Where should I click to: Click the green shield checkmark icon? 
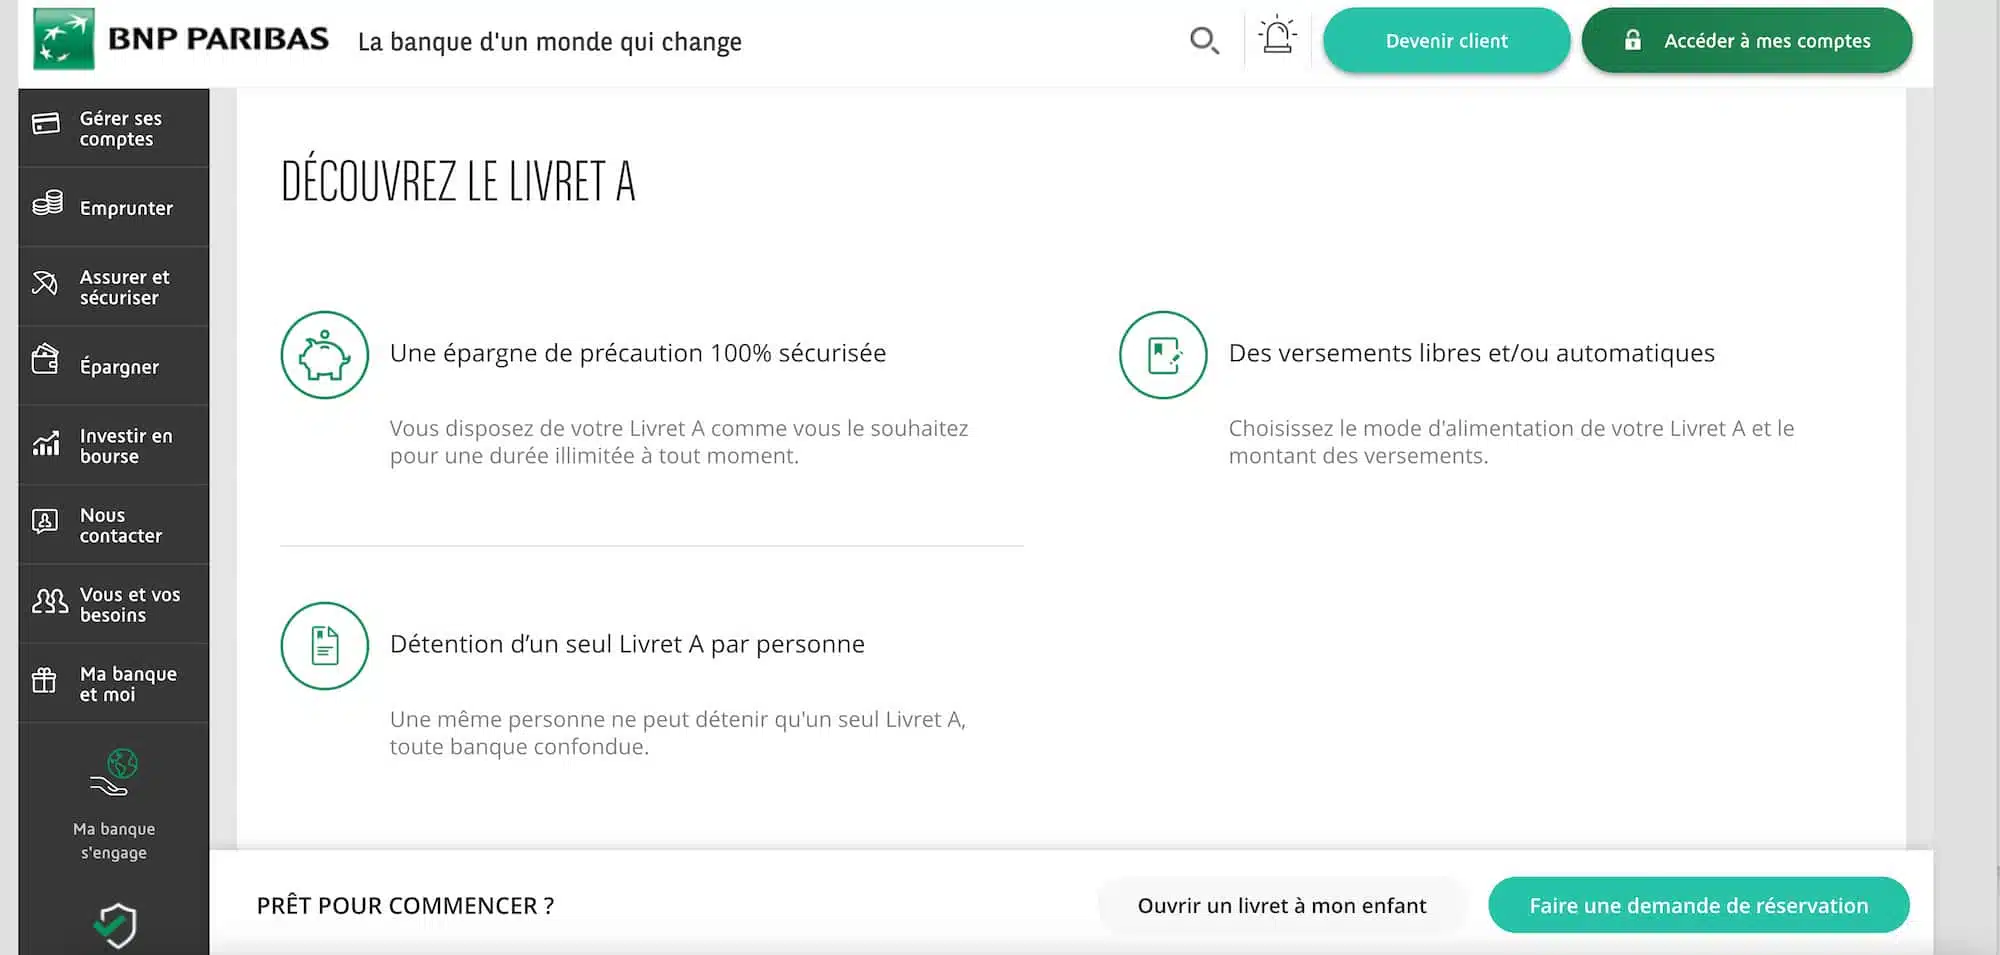[115, 925]
